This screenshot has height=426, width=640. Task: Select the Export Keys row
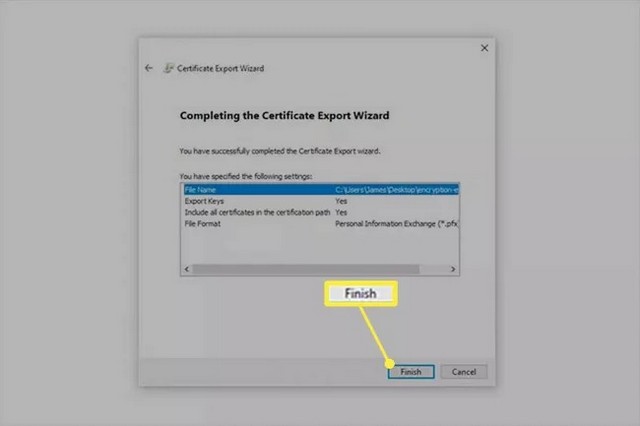(x=320, y=201)
